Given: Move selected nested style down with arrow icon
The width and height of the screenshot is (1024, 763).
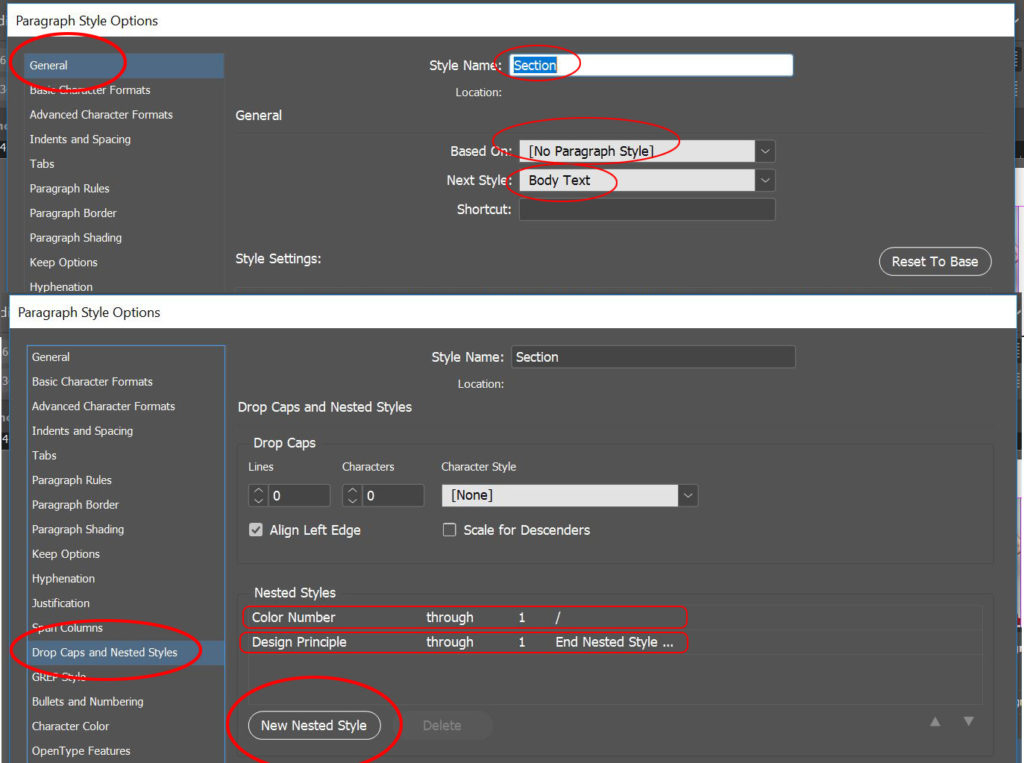Looking at the screenshot, I should point(967,721).
